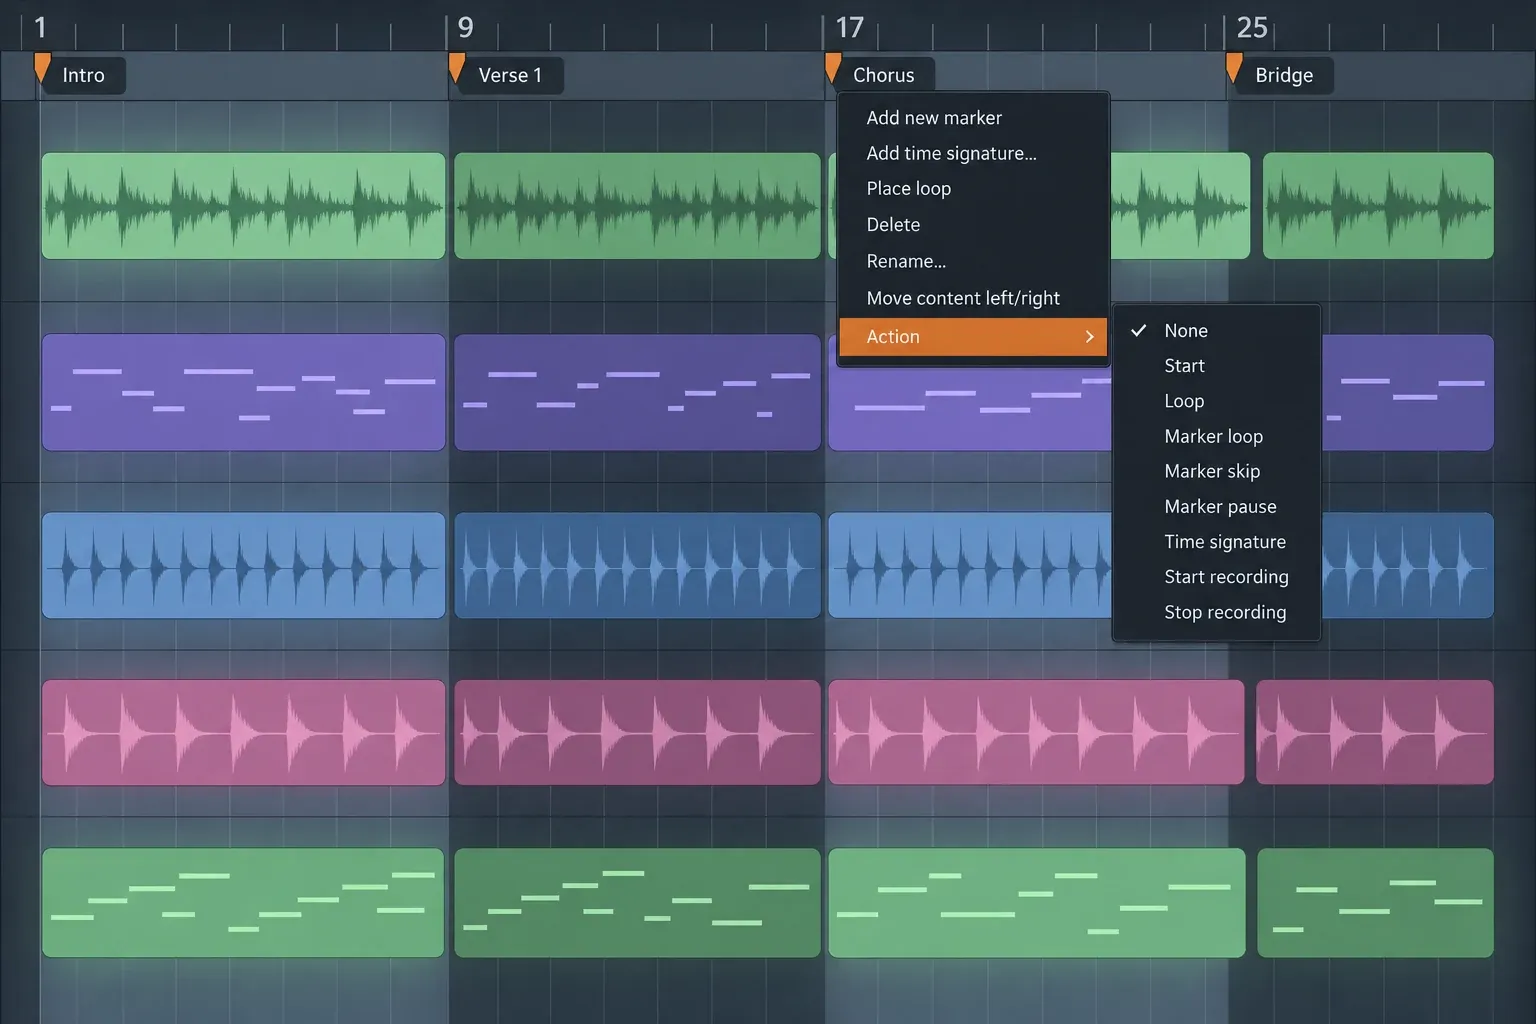
Task: Click bar 1 on the ruler
Action: [x=40, y=27]
